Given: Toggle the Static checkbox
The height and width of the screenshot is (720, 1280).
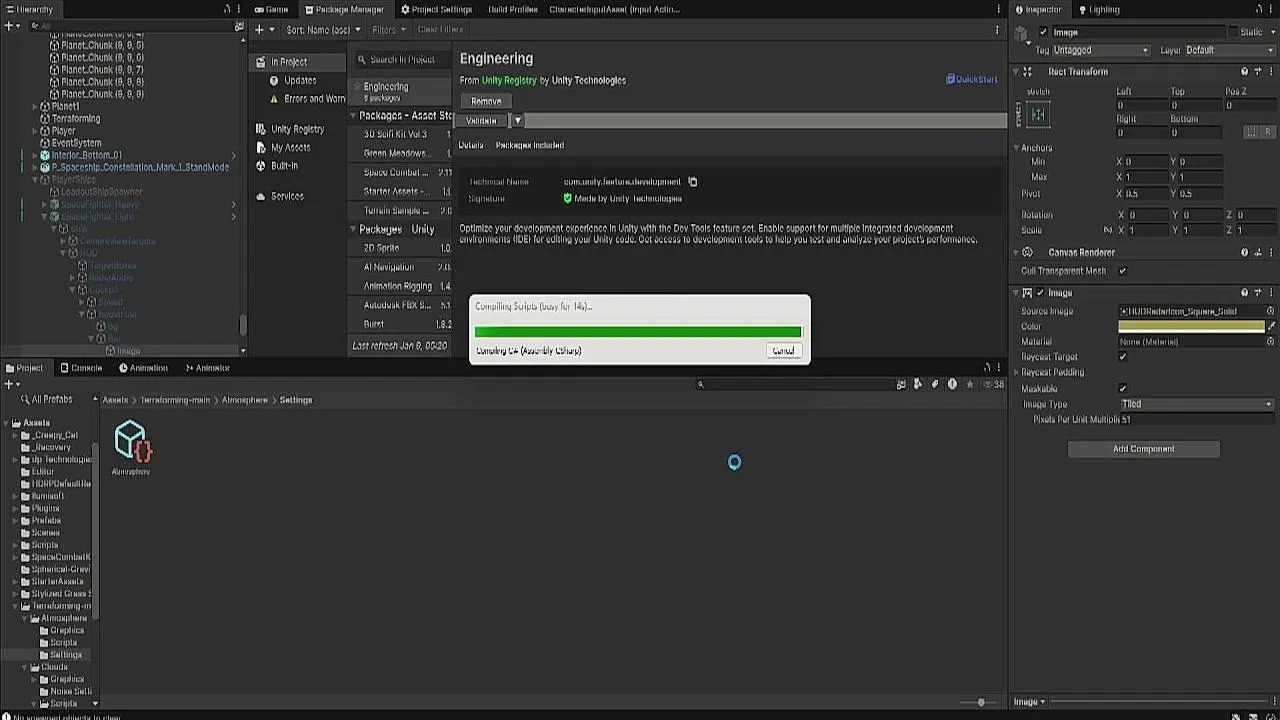Looking at the screenshot, I should tap(1232, 32).
